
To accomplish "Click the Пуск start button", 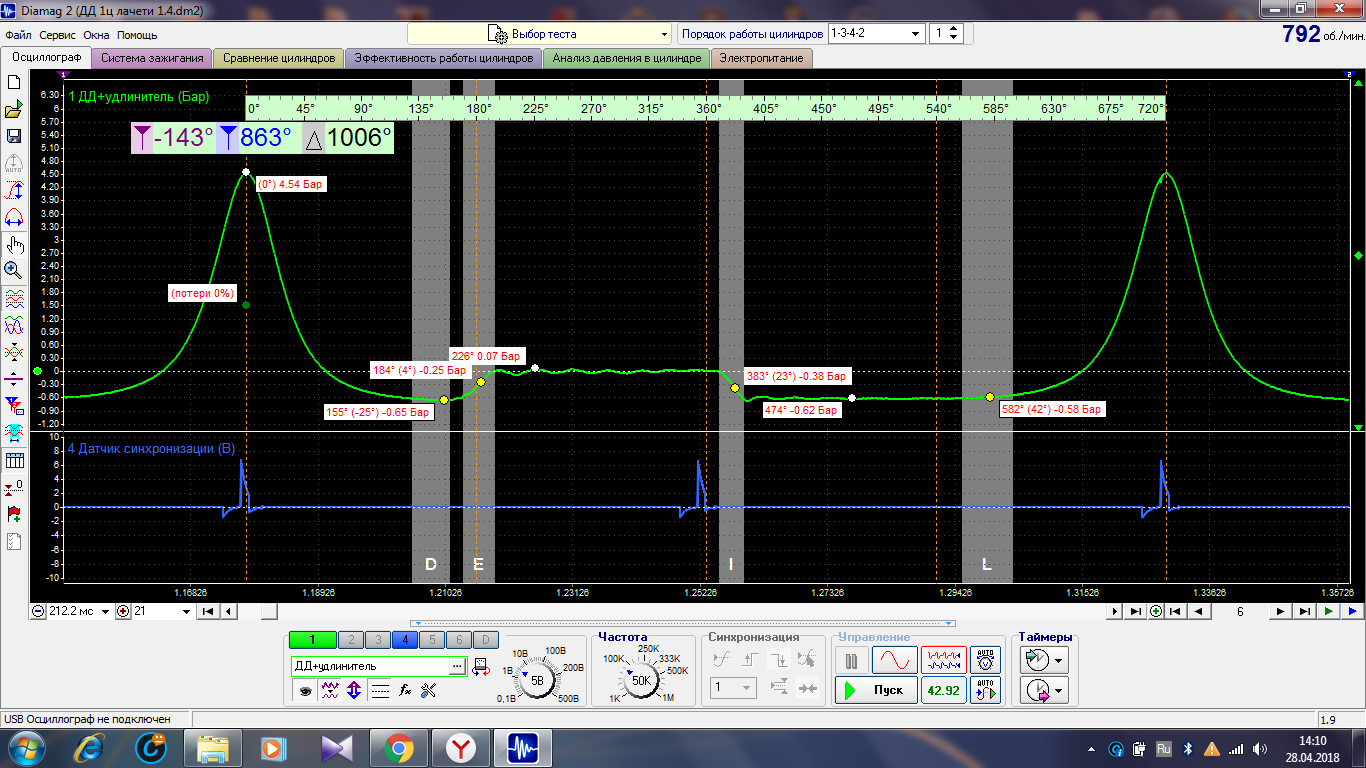I will 877,690.
